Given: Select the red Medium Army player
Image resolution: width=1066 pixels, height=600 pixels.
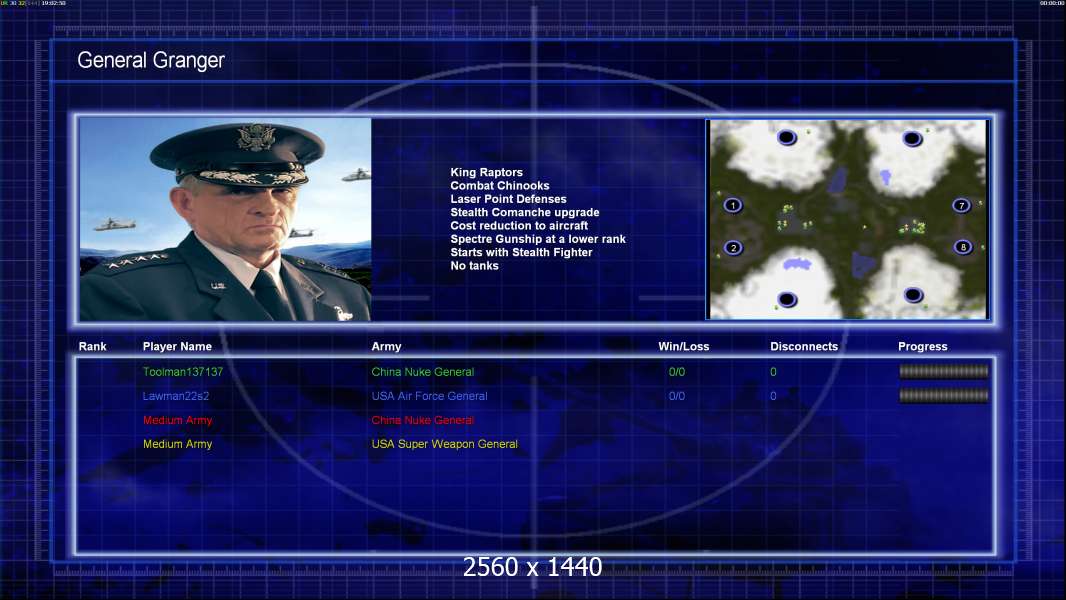Looking at the screenshot, I should [177, 420].
